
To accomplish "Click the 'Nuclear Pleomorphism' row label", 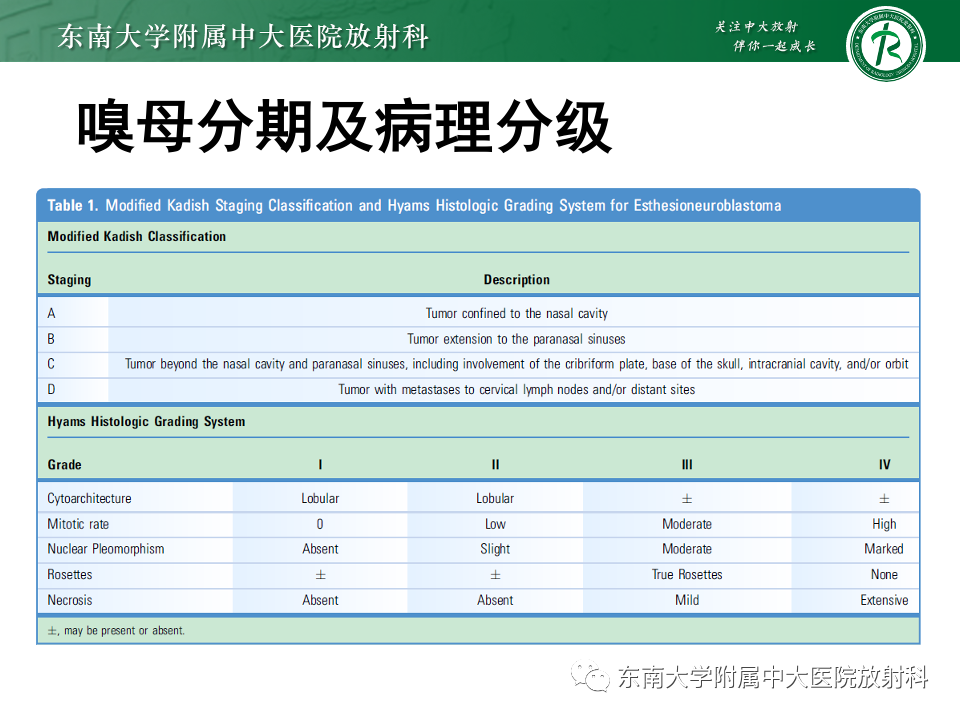I will [106, 549].
